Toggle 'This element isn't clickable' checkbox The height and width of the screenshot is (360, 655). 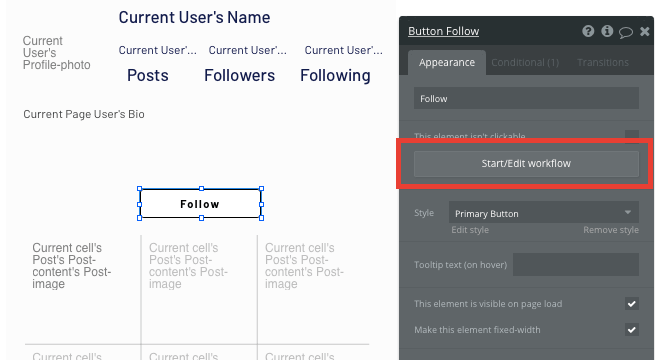(x=632, y=137)
